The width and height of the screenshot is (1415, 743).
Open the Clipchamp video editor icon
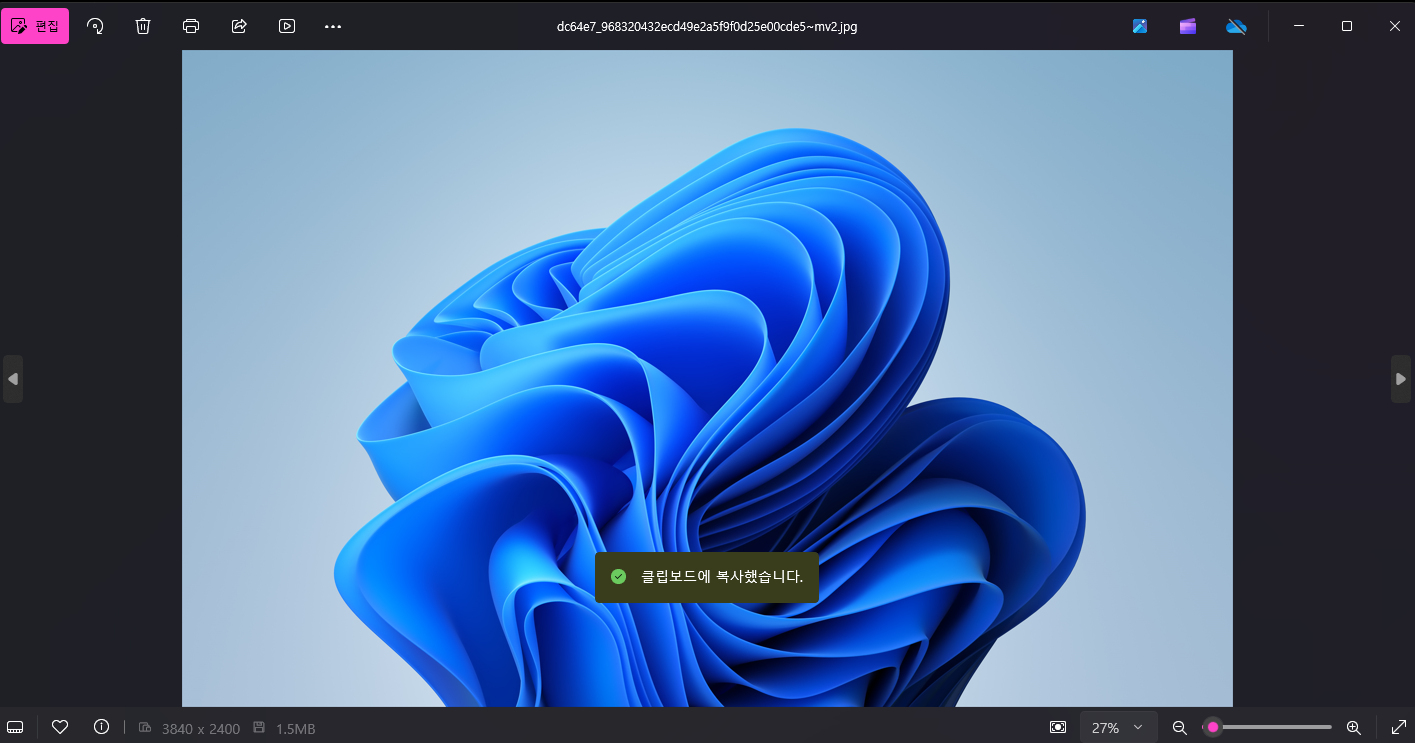(x=1188, y=26)
